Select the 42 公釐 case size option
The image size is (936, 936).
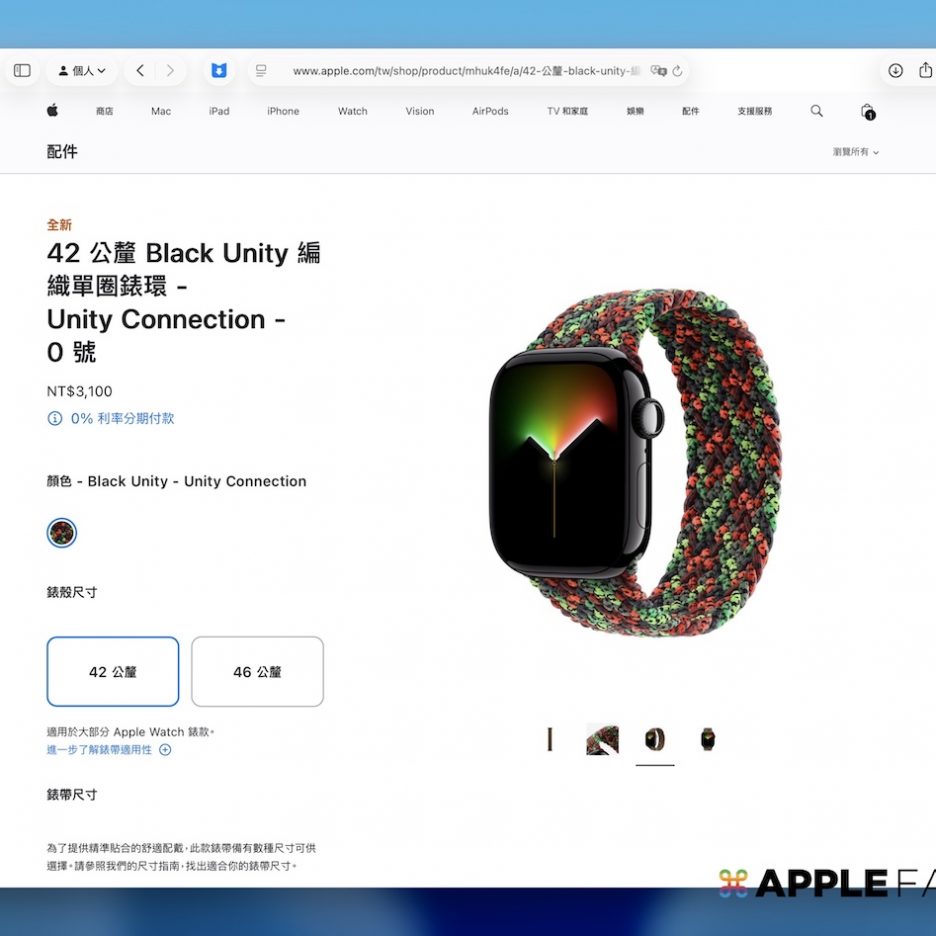coord(113,672)
